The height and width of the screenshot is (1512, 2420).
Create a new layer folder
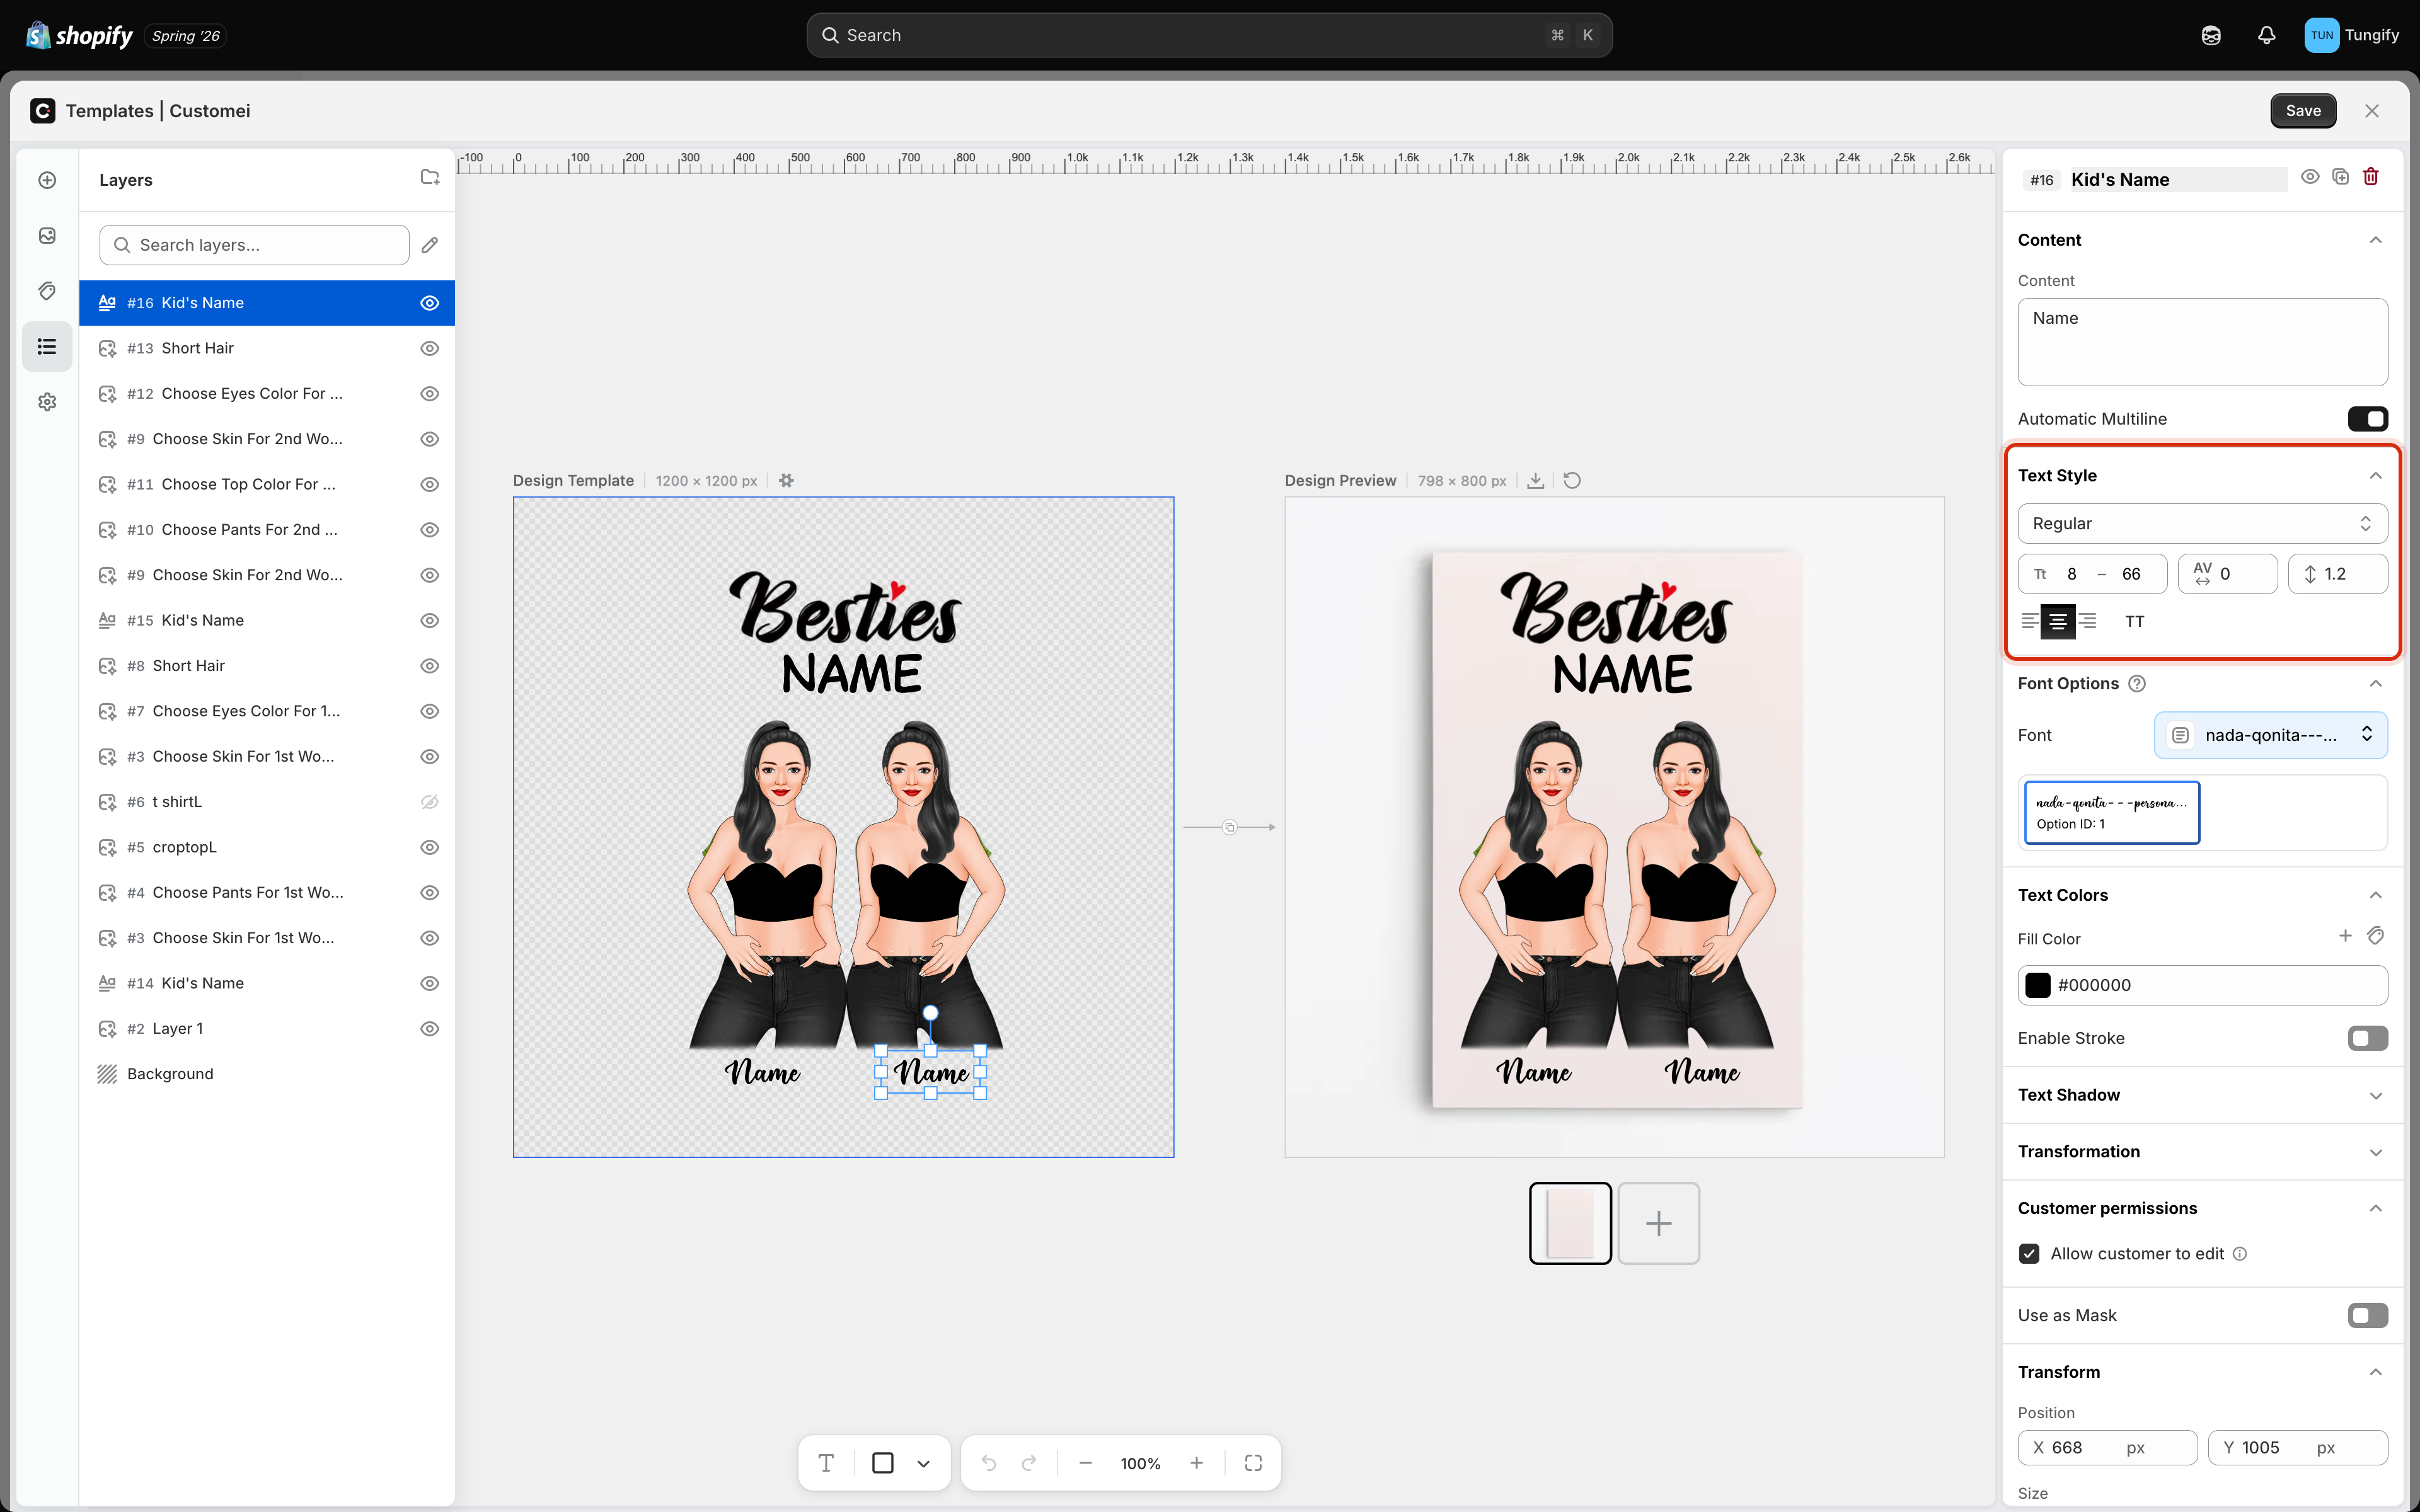pyautogui.click(x=430, y=178)
